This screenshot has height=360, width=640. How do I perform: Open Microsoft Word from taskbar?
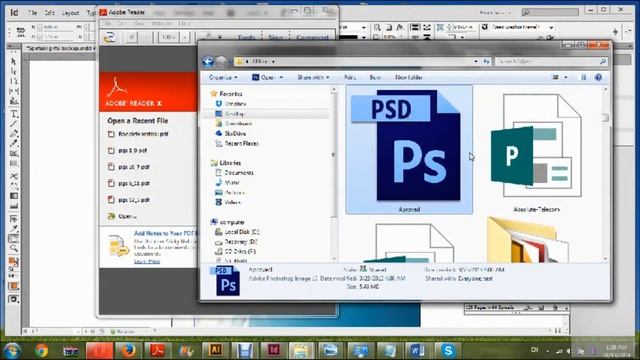[418, 350]
